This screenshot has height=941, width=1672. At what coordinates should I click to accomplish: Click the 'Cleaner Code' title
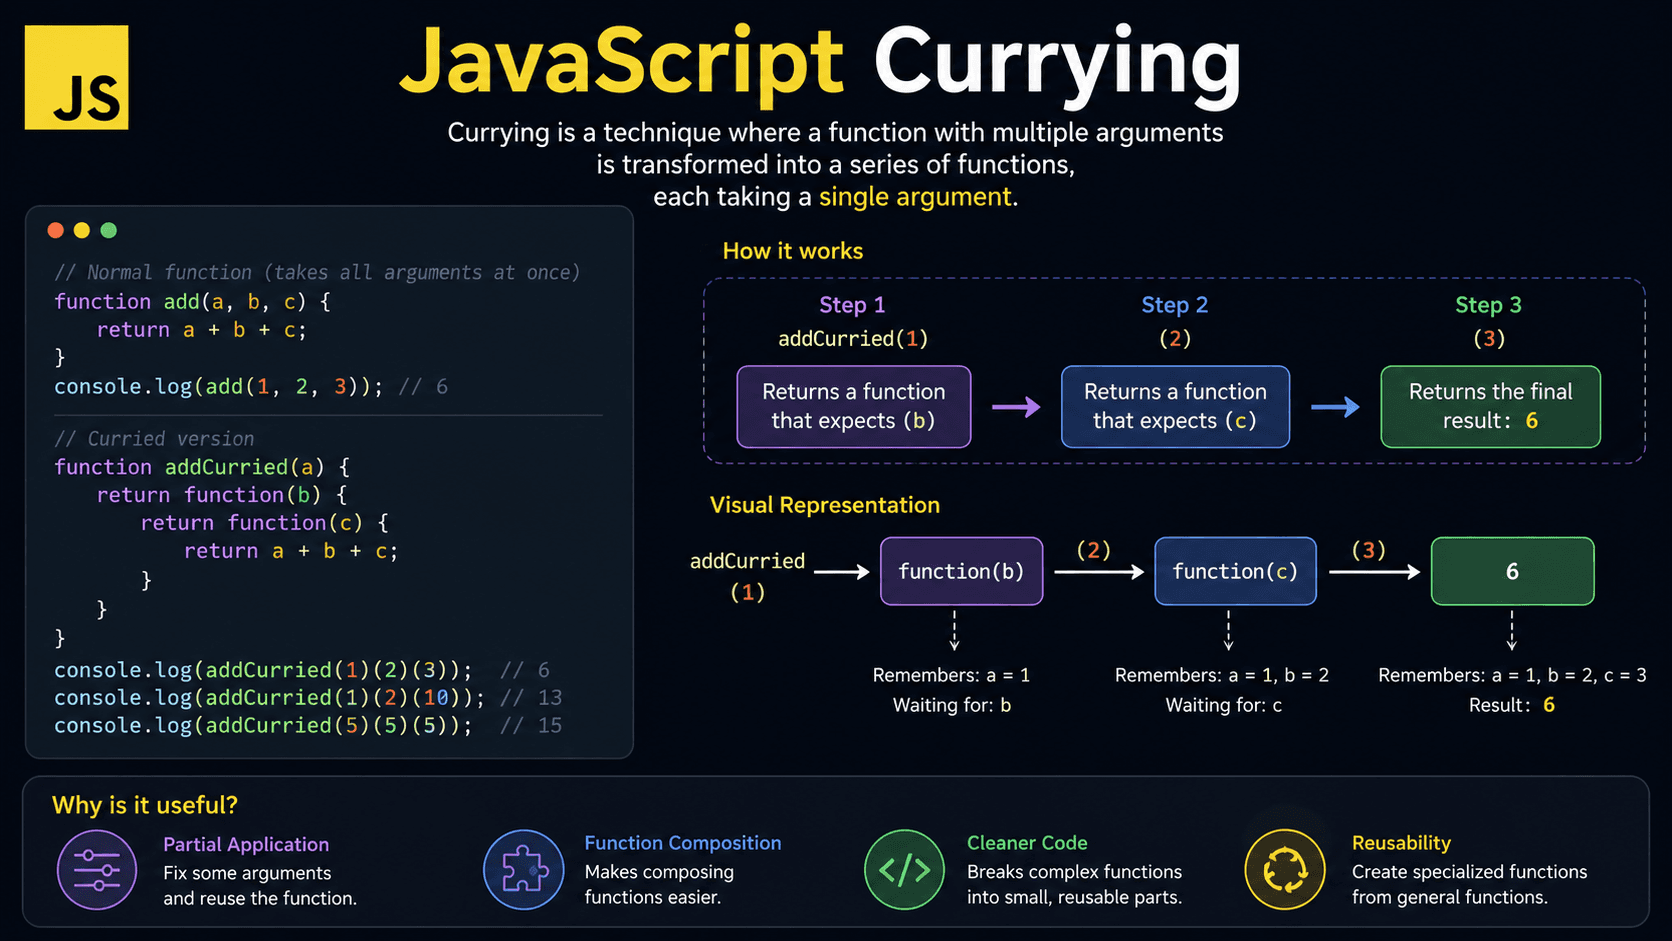(x=1027, y=843)
